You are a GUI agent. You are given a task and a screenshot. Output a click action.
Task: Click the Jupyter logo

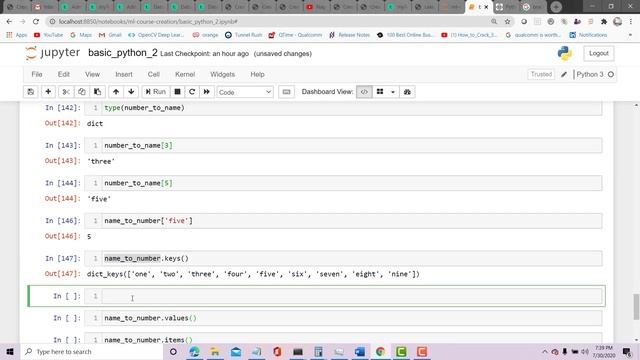click(x=53, y=53)
